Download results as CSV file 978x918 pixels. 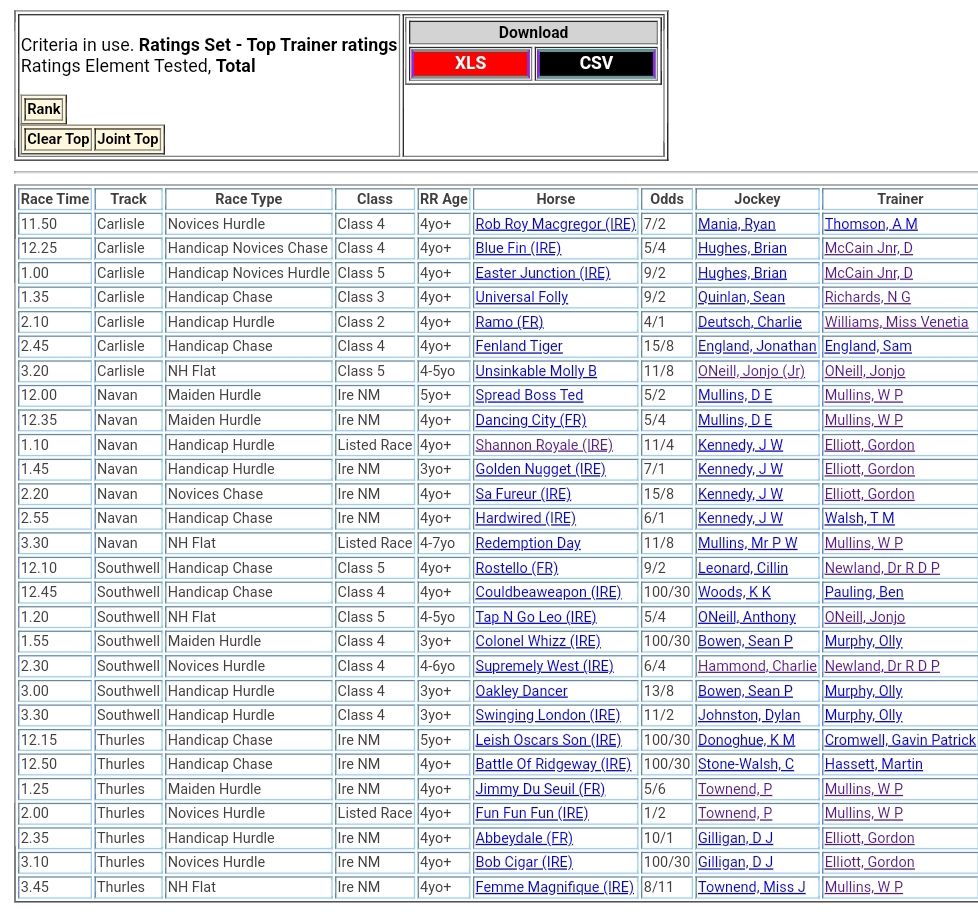click(596, 64)
